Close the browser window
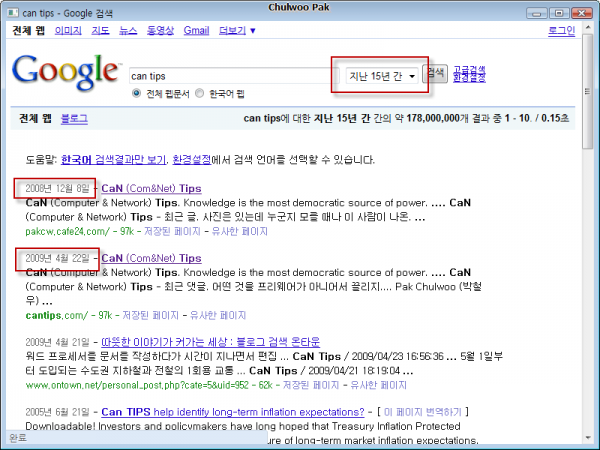This screenshot has width=600, height=450. tap(581, 13)
